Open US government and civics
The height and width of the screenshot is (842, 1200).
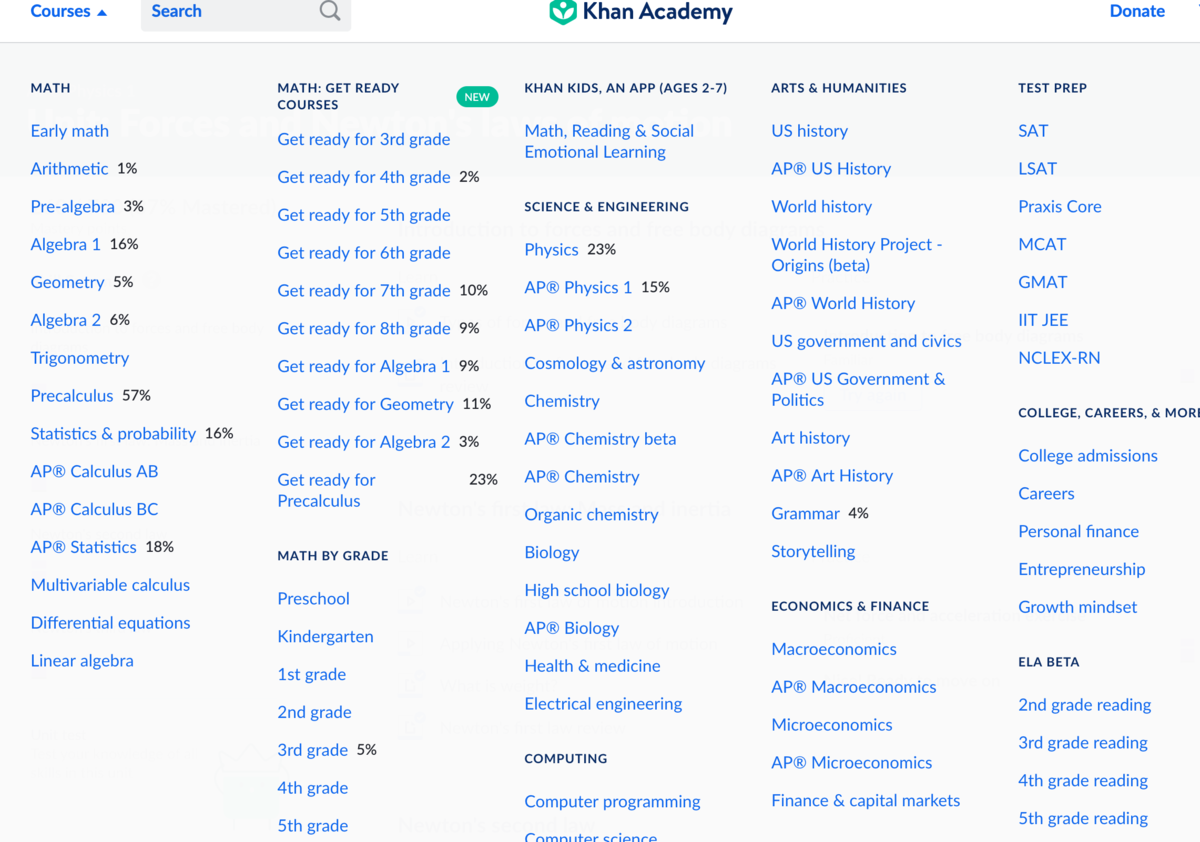[x=866, y=341]
